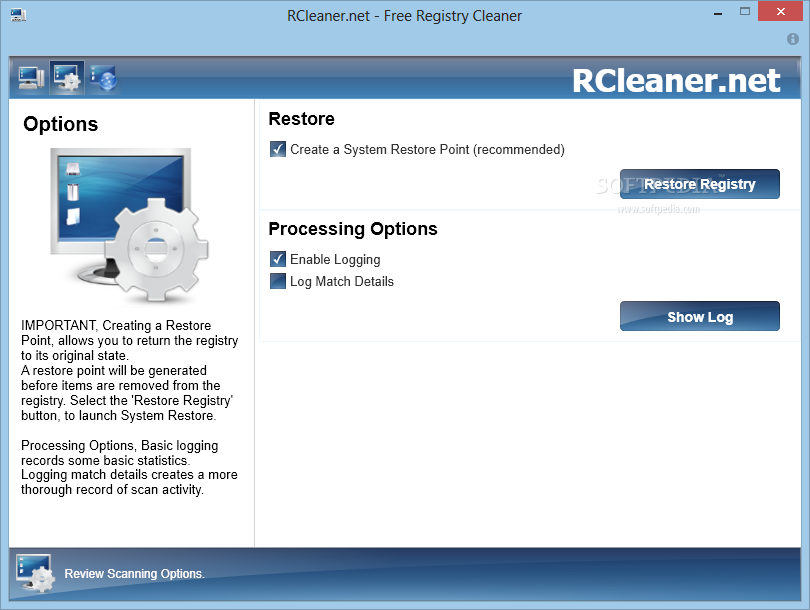Click the info icon below the close button
This screenshot has width=810, height=610.
(x=792, y=39)
